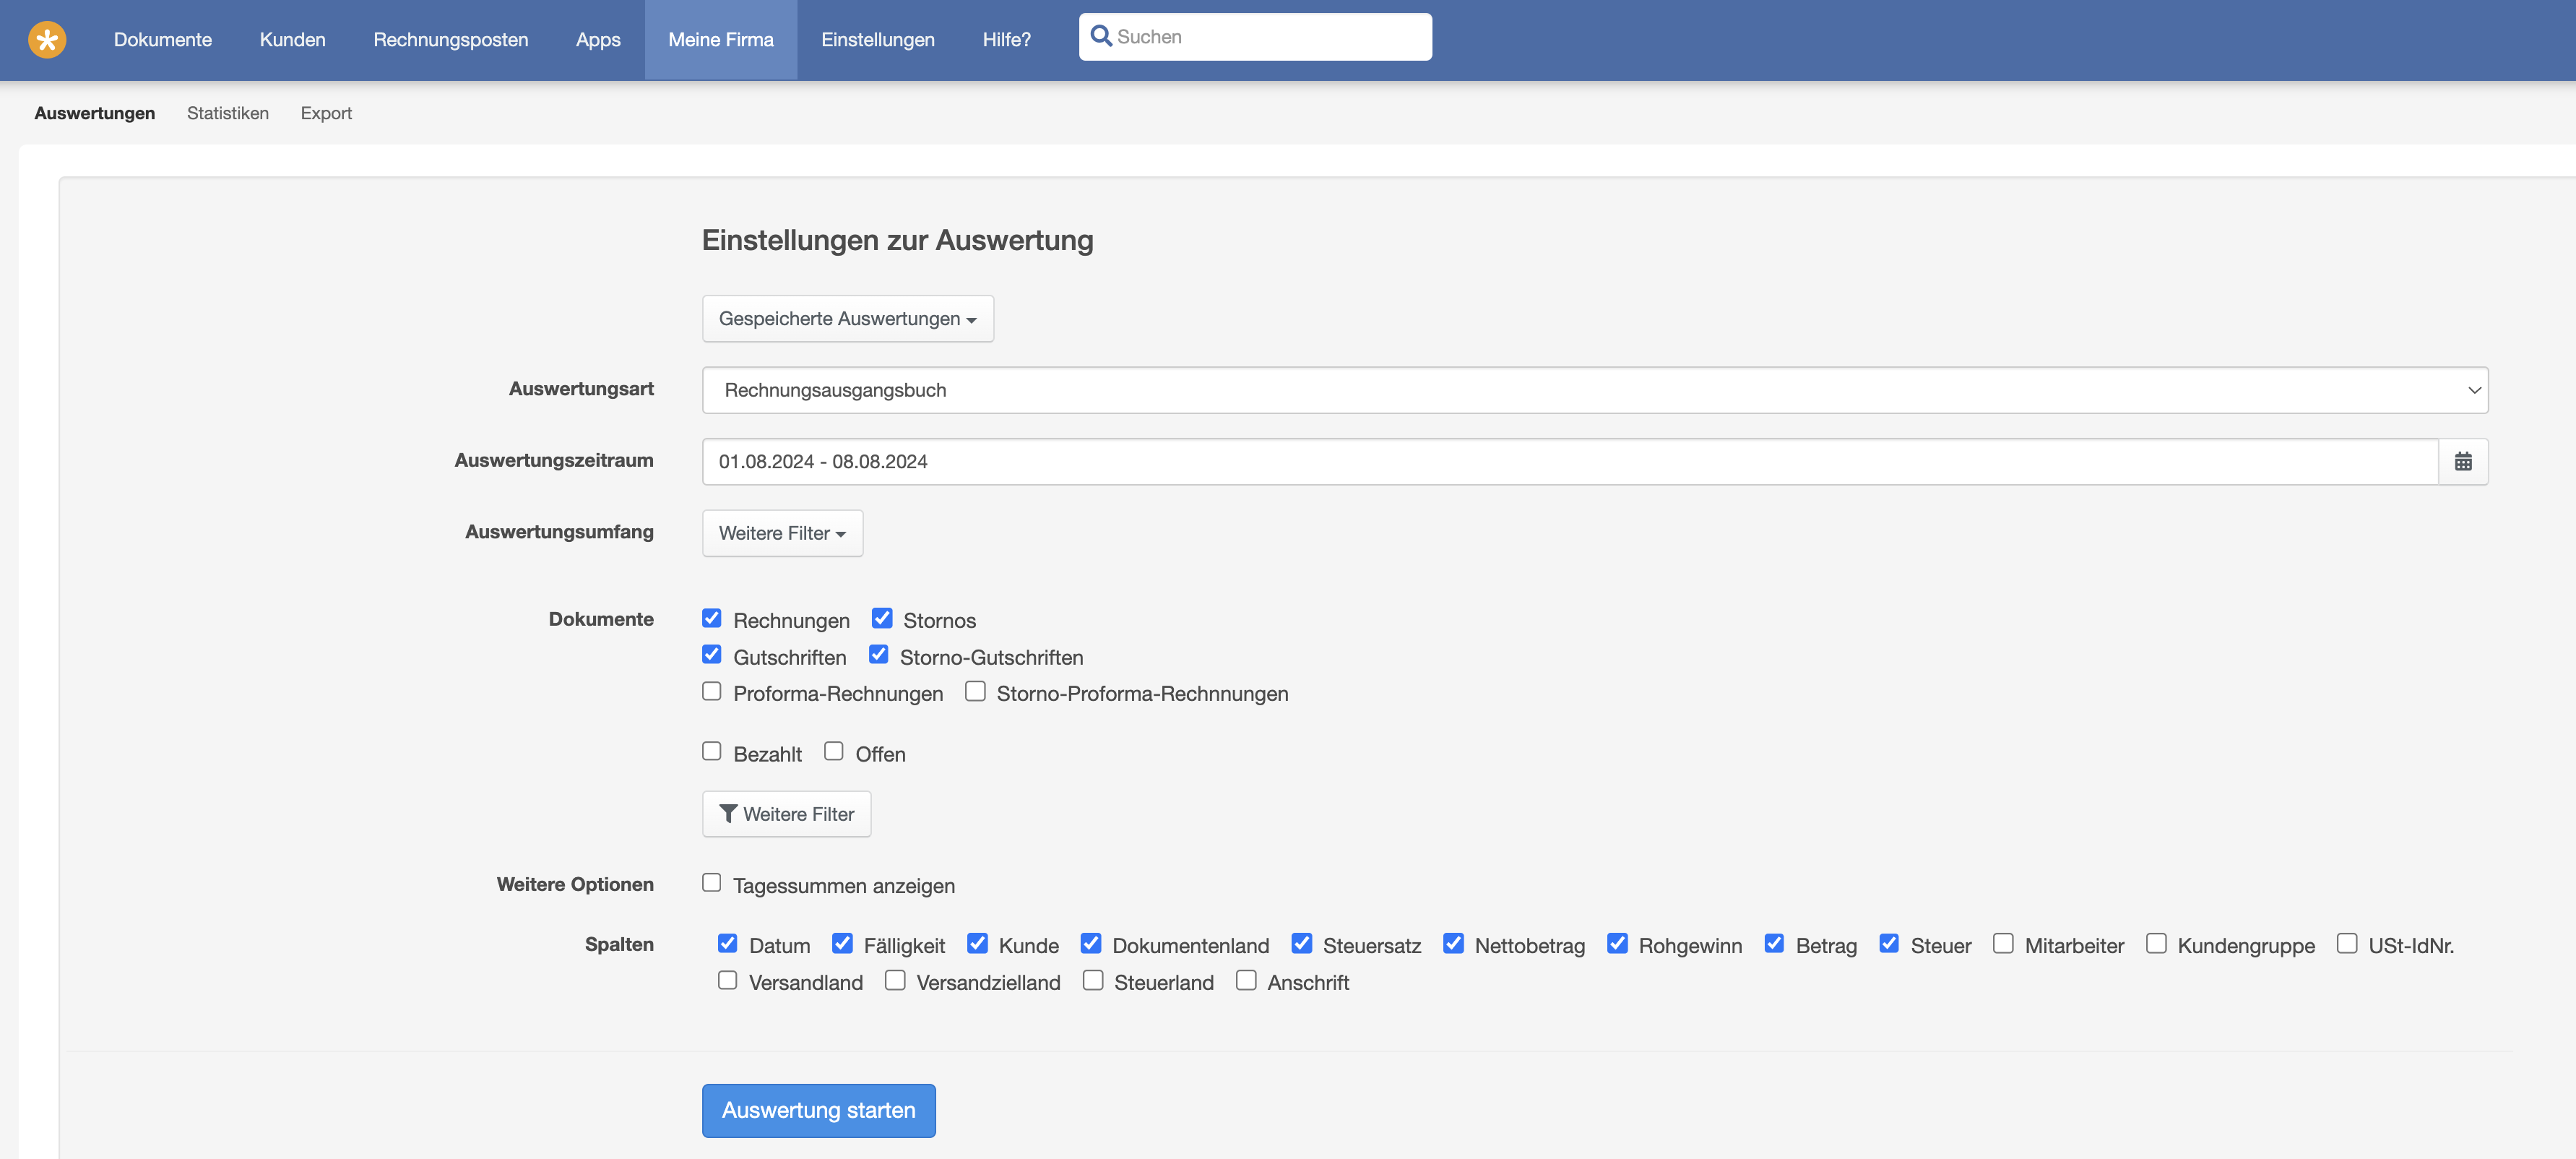Disable the Rohgewinn column checkbox
This screenshot has width=2576, height=1159.
tap(1616, 944)
